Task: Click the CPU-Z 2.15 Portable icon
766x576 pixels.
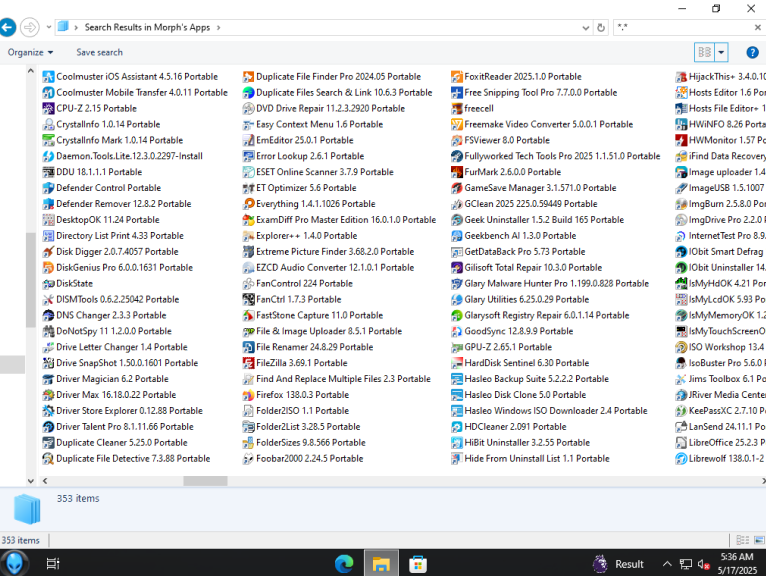Action: 48,108
